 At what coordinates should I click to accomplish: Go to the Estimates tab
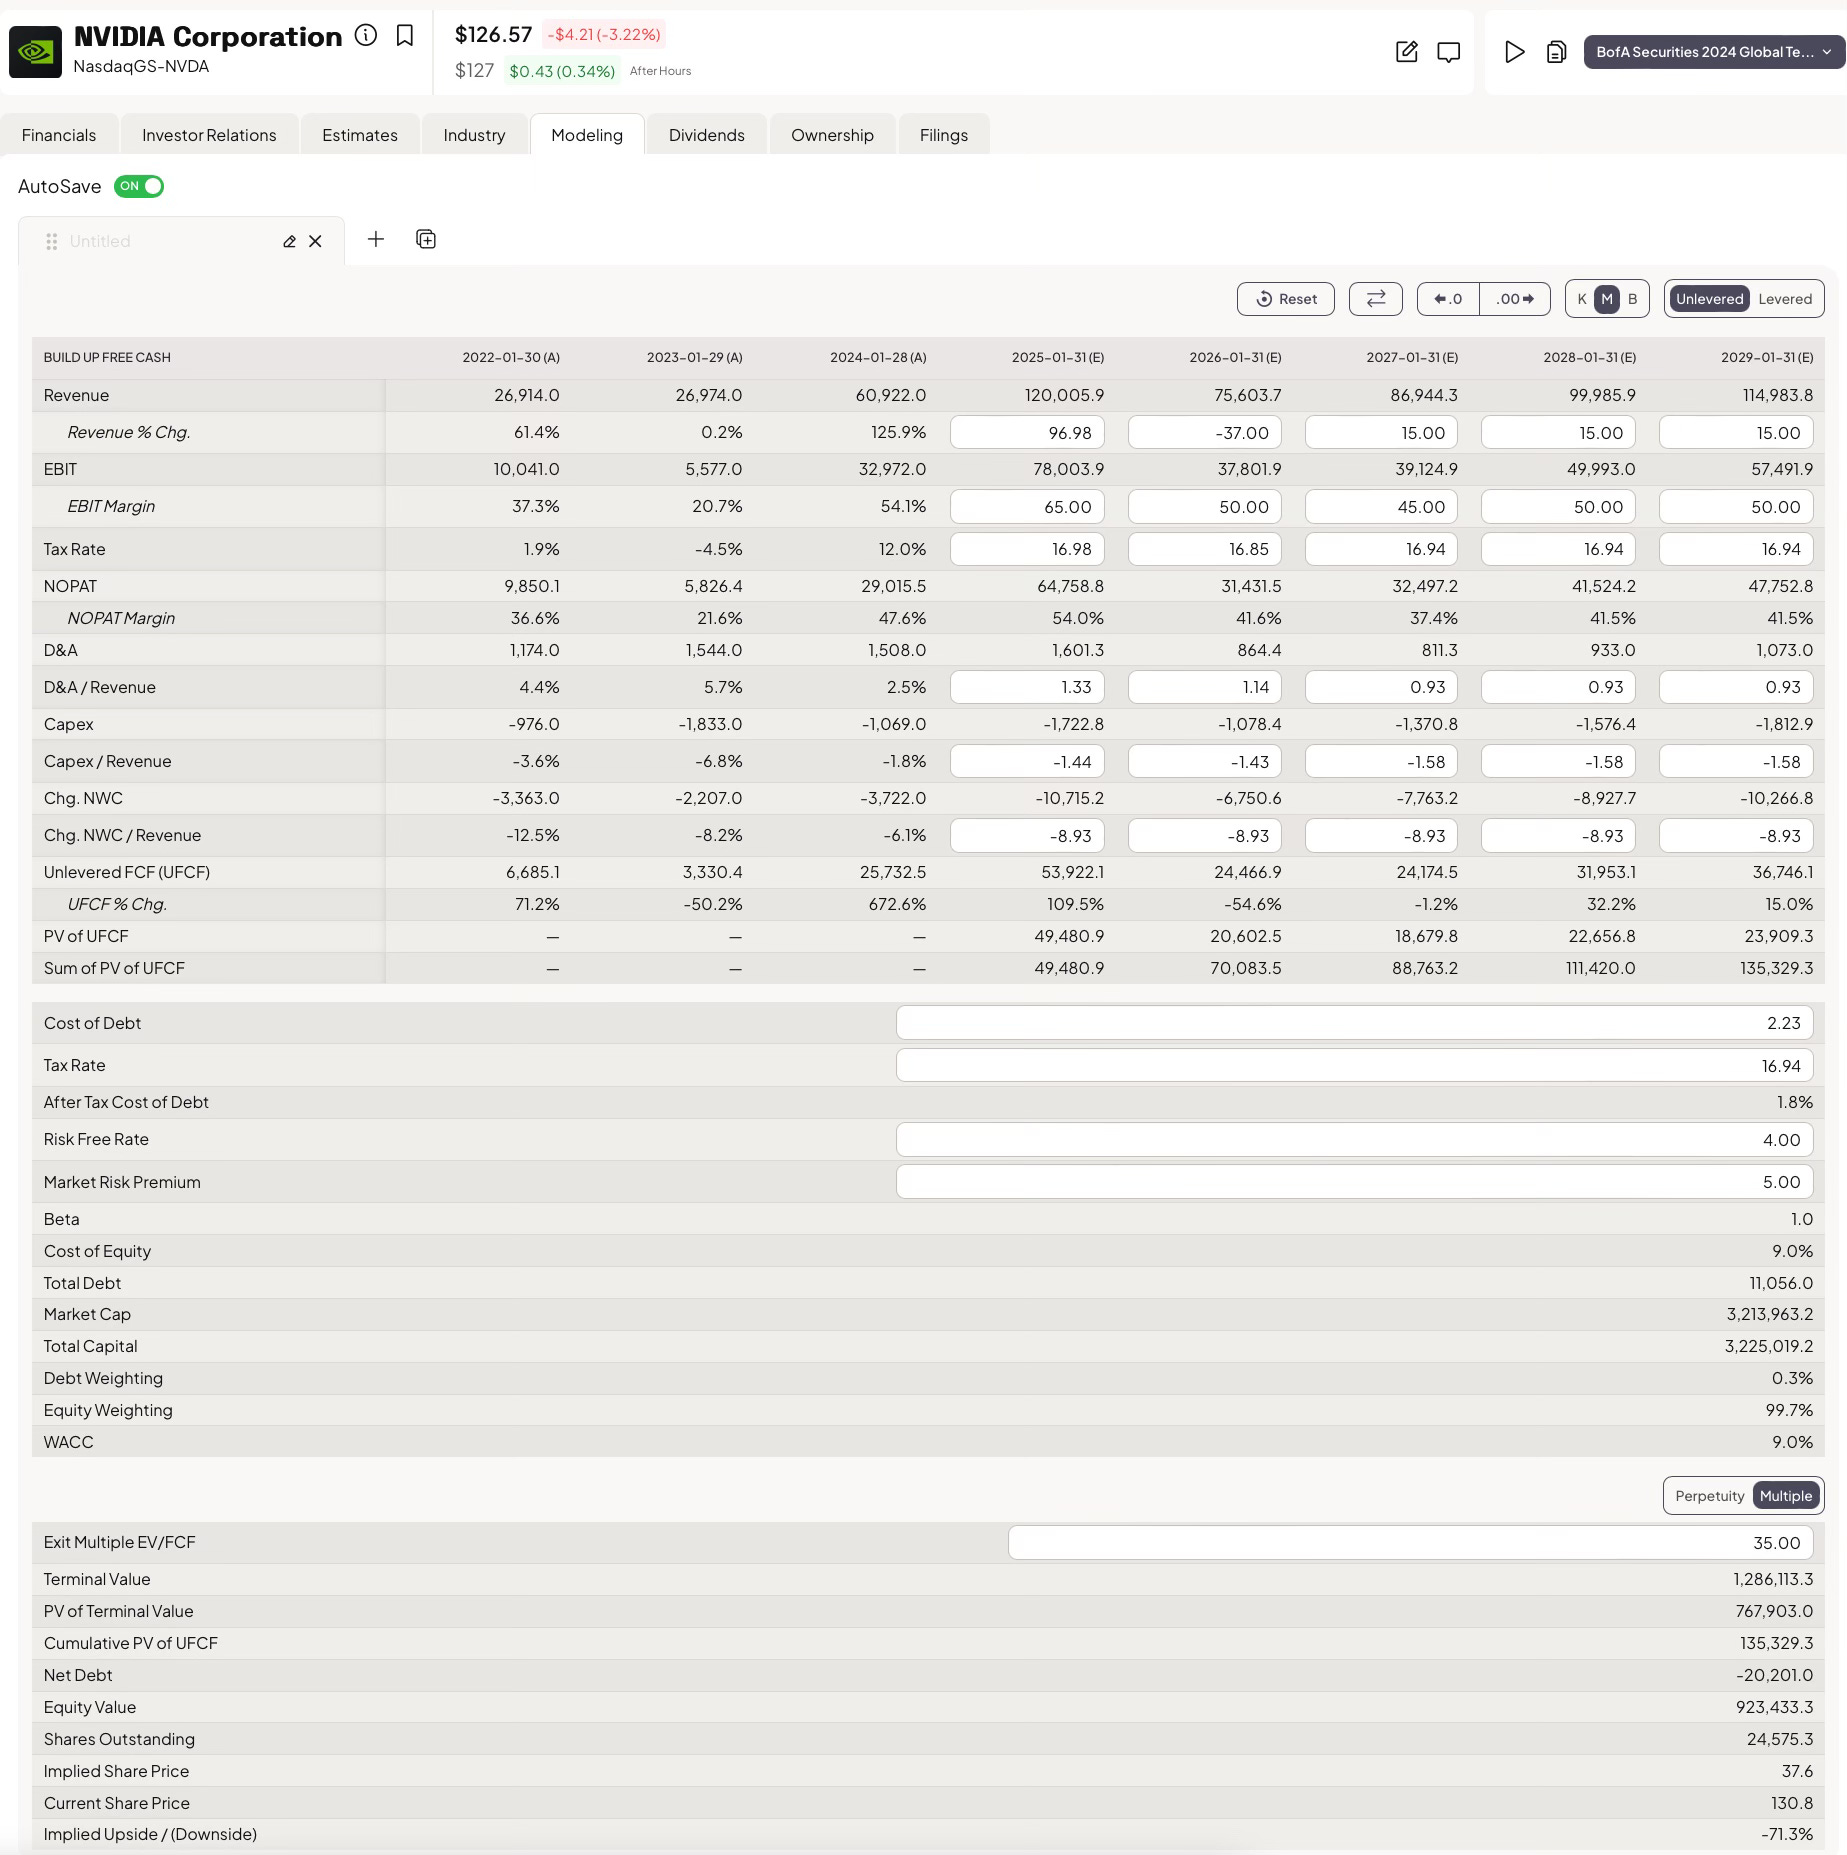coord(360,135)
